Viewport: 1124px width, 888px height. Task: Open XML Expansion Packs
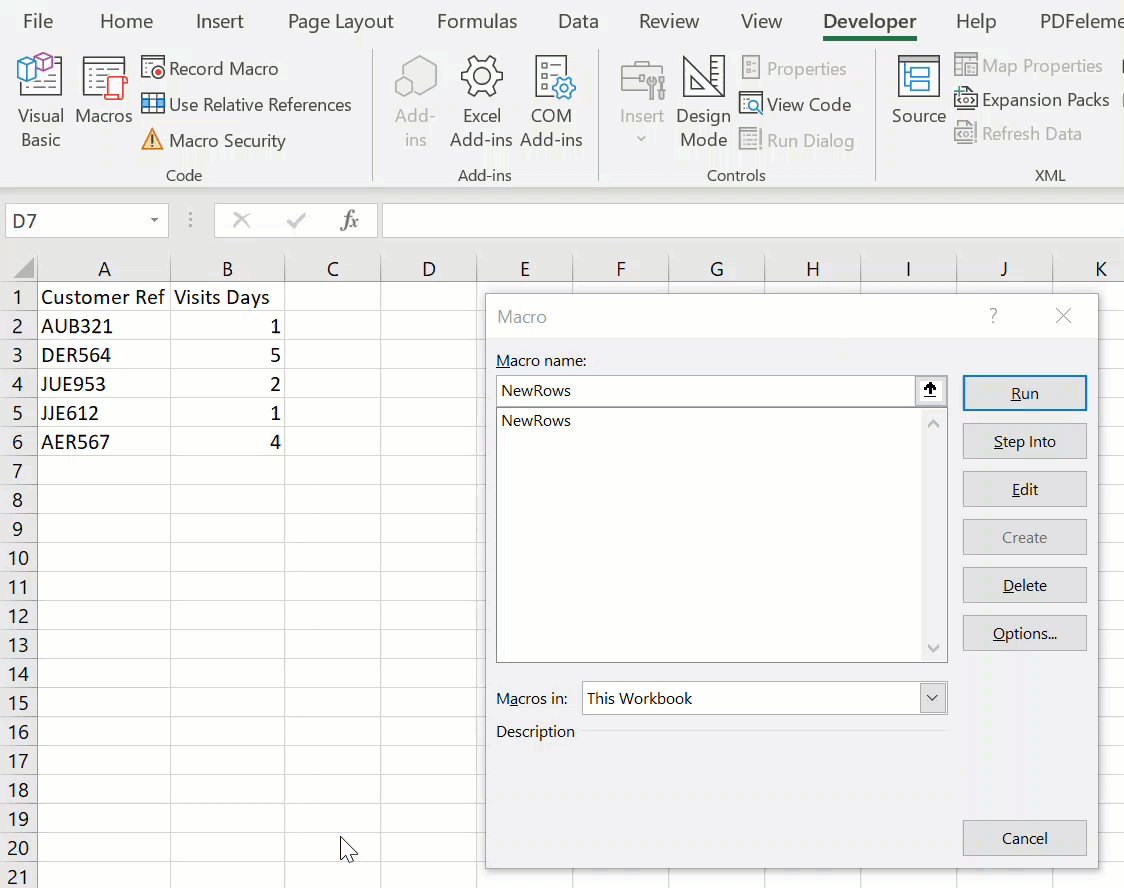[x=1032, y=100]
